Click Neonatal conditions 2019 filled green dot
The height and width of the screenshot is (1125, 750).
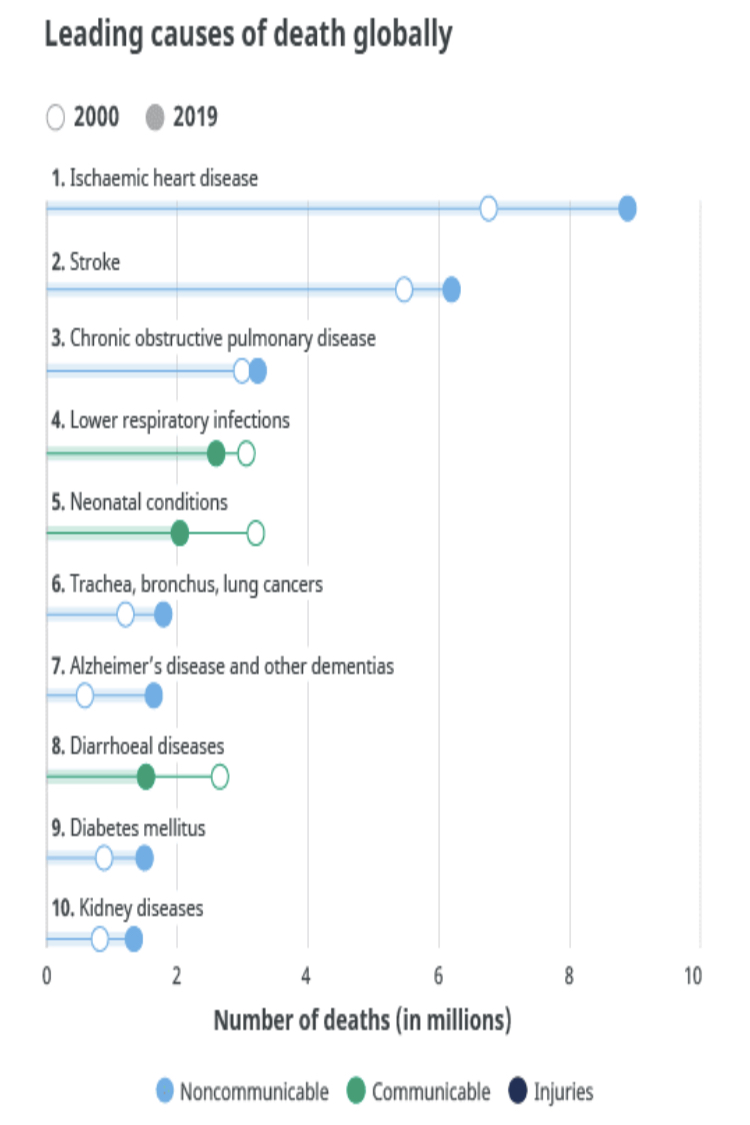[x=179, y=533]
